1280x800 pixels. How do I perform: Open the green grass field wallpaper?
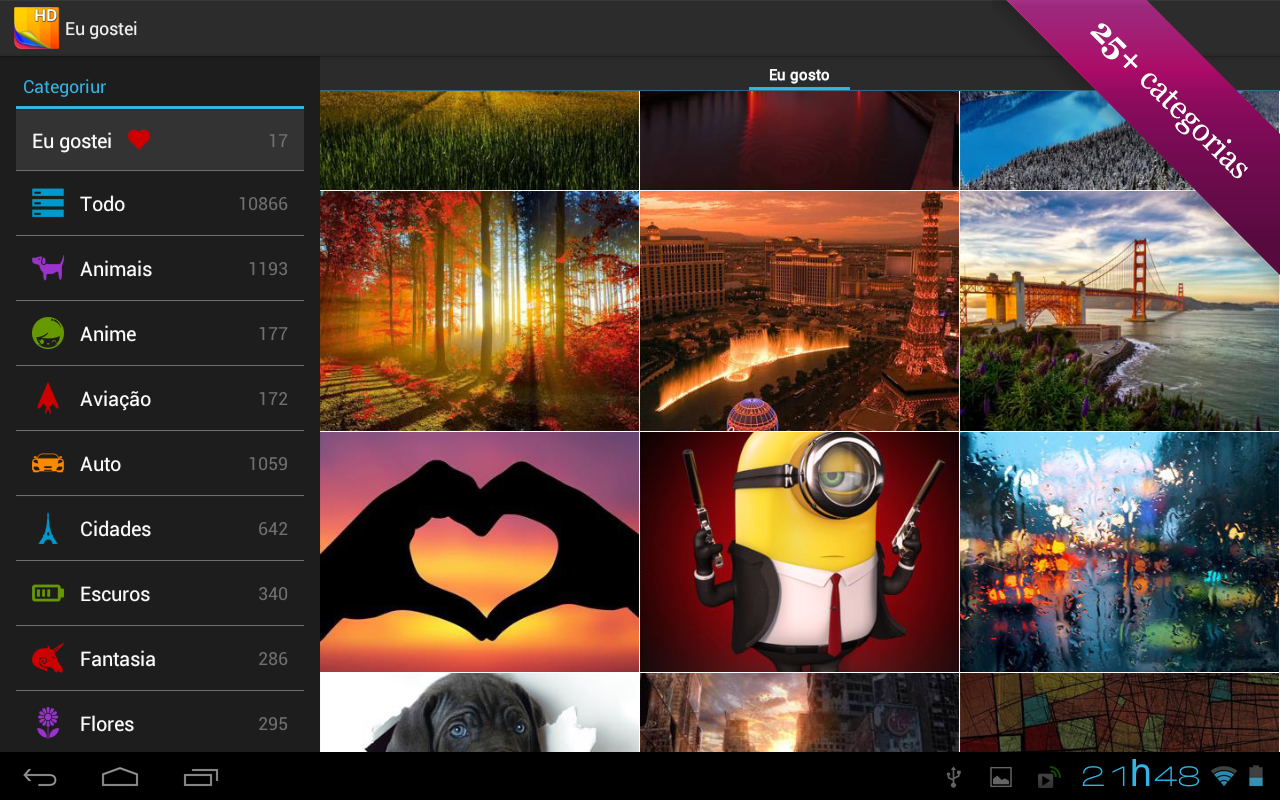[479, 140]
